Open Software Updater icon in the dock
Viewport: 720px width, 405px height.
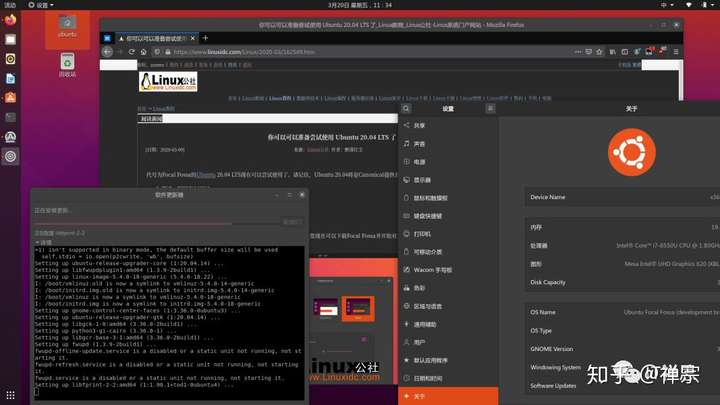10,137
